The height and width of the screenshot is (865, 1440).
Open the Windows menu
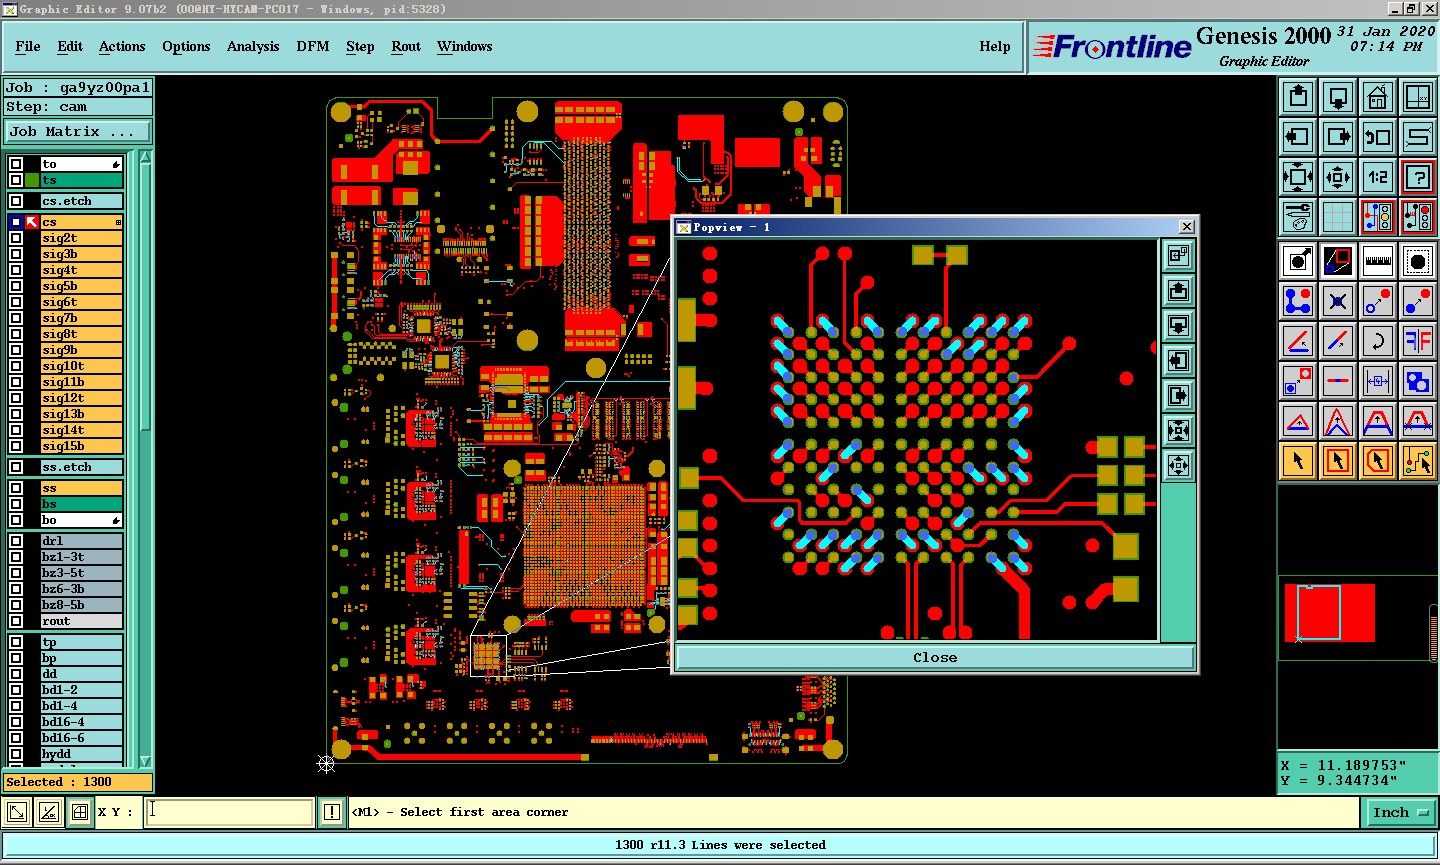pos(465,46)
